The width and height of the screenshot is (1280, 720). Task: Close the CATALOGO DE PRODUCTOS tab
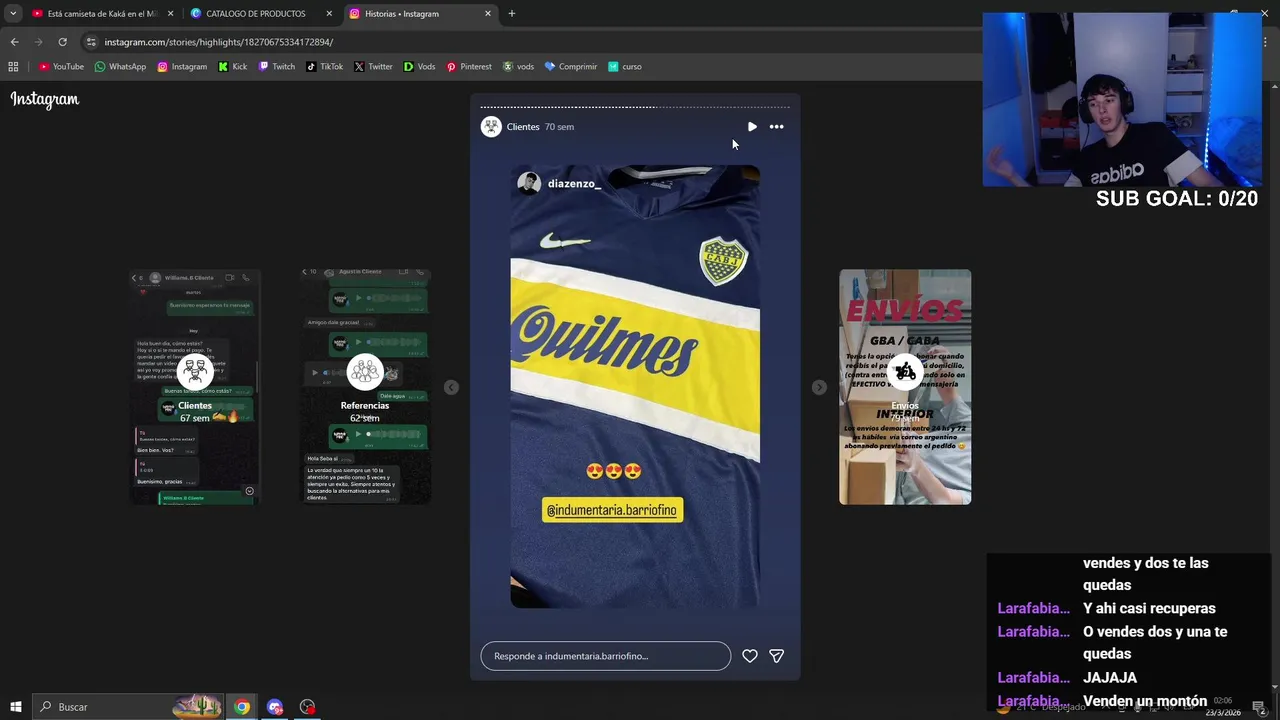click(x=329, y=14)
